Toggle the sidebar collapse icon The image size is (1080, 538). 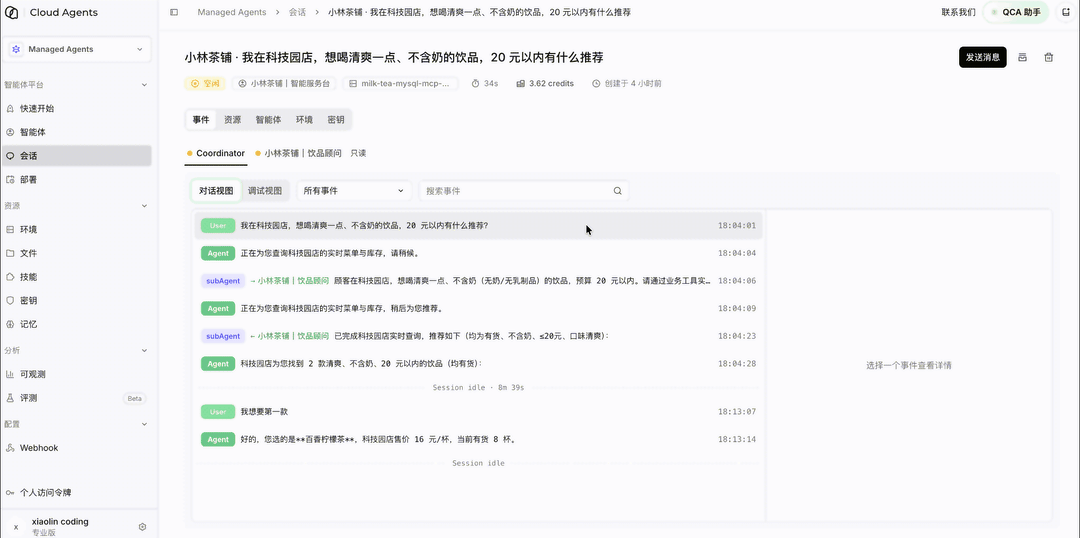(x=174, y=12)
